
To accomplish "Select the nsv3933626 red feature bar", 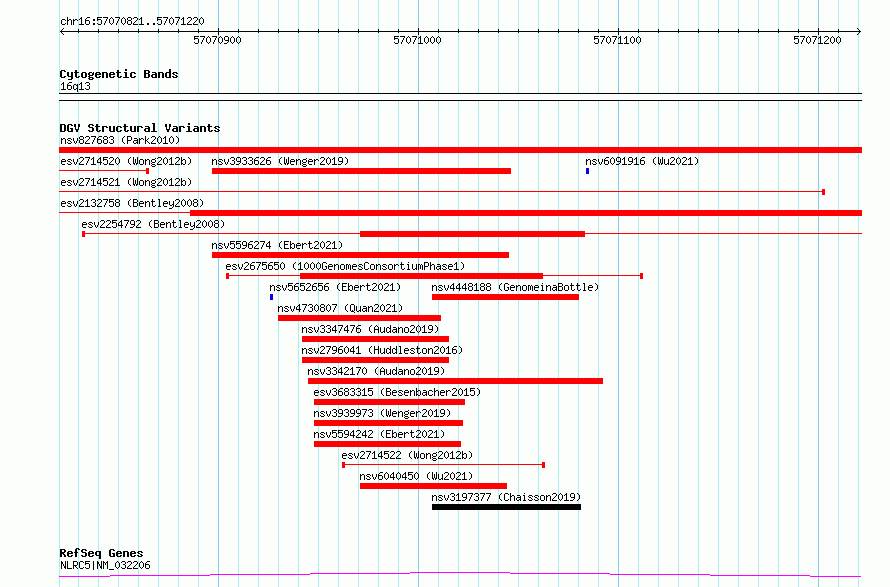I will [361, 171].
